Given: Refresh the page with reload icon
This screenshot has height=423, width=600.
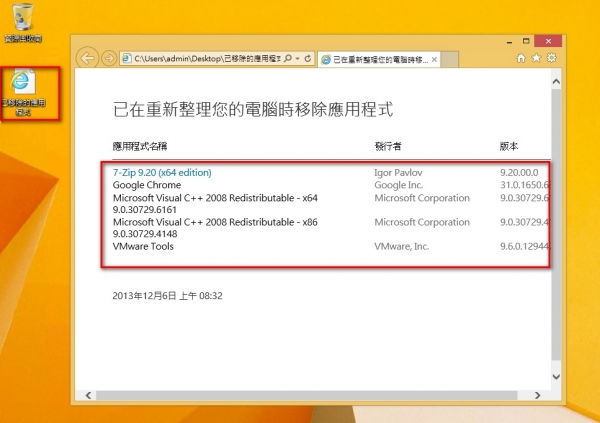Looking at the screenshot, I should pos(308,58).
